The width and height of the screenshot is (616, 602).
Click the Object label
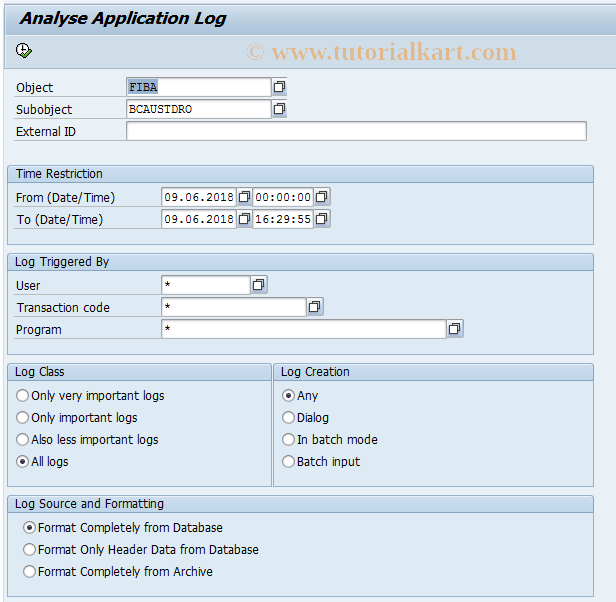coord(34,88)
